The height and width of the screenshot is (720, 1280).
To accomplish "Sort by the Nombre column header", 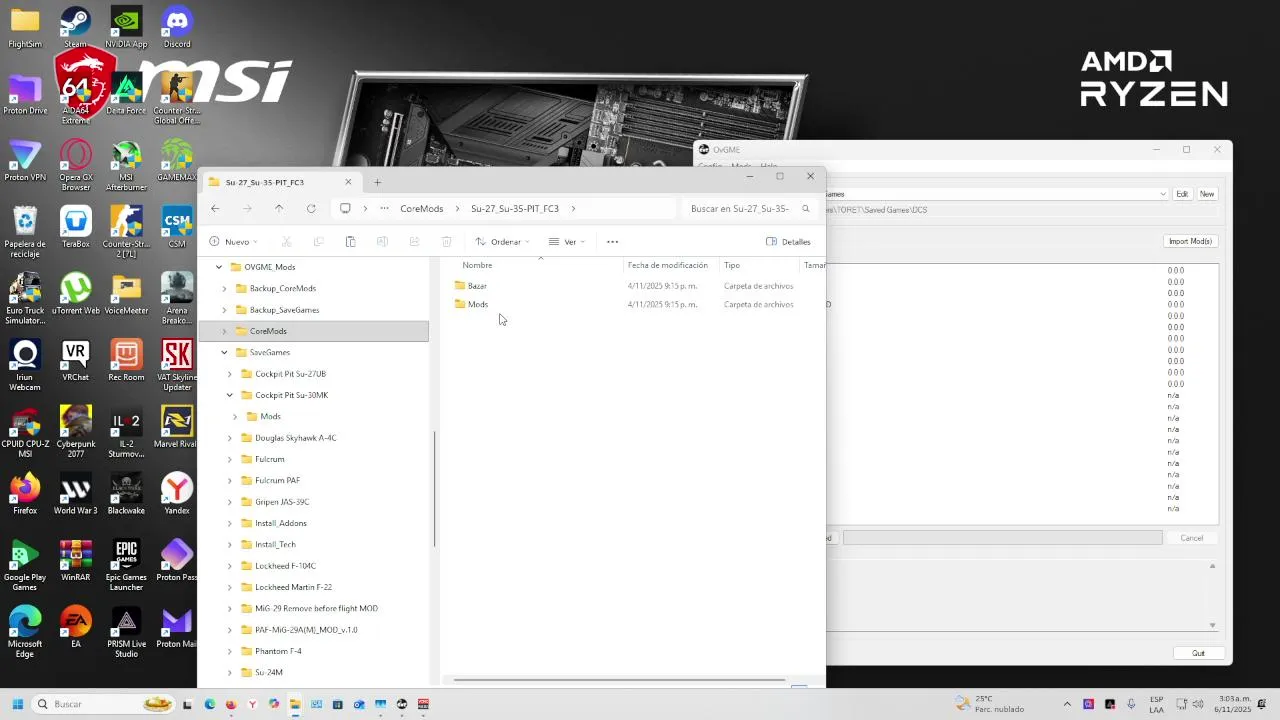I will [x=477, y=265].
